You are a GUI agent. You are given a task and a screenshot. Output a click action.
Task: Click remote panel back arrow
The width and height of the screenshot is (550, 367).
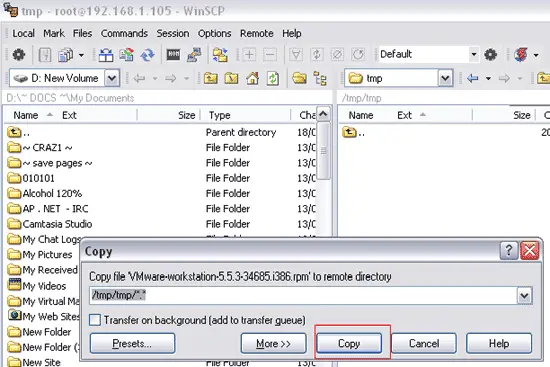[x=473, y=78]
